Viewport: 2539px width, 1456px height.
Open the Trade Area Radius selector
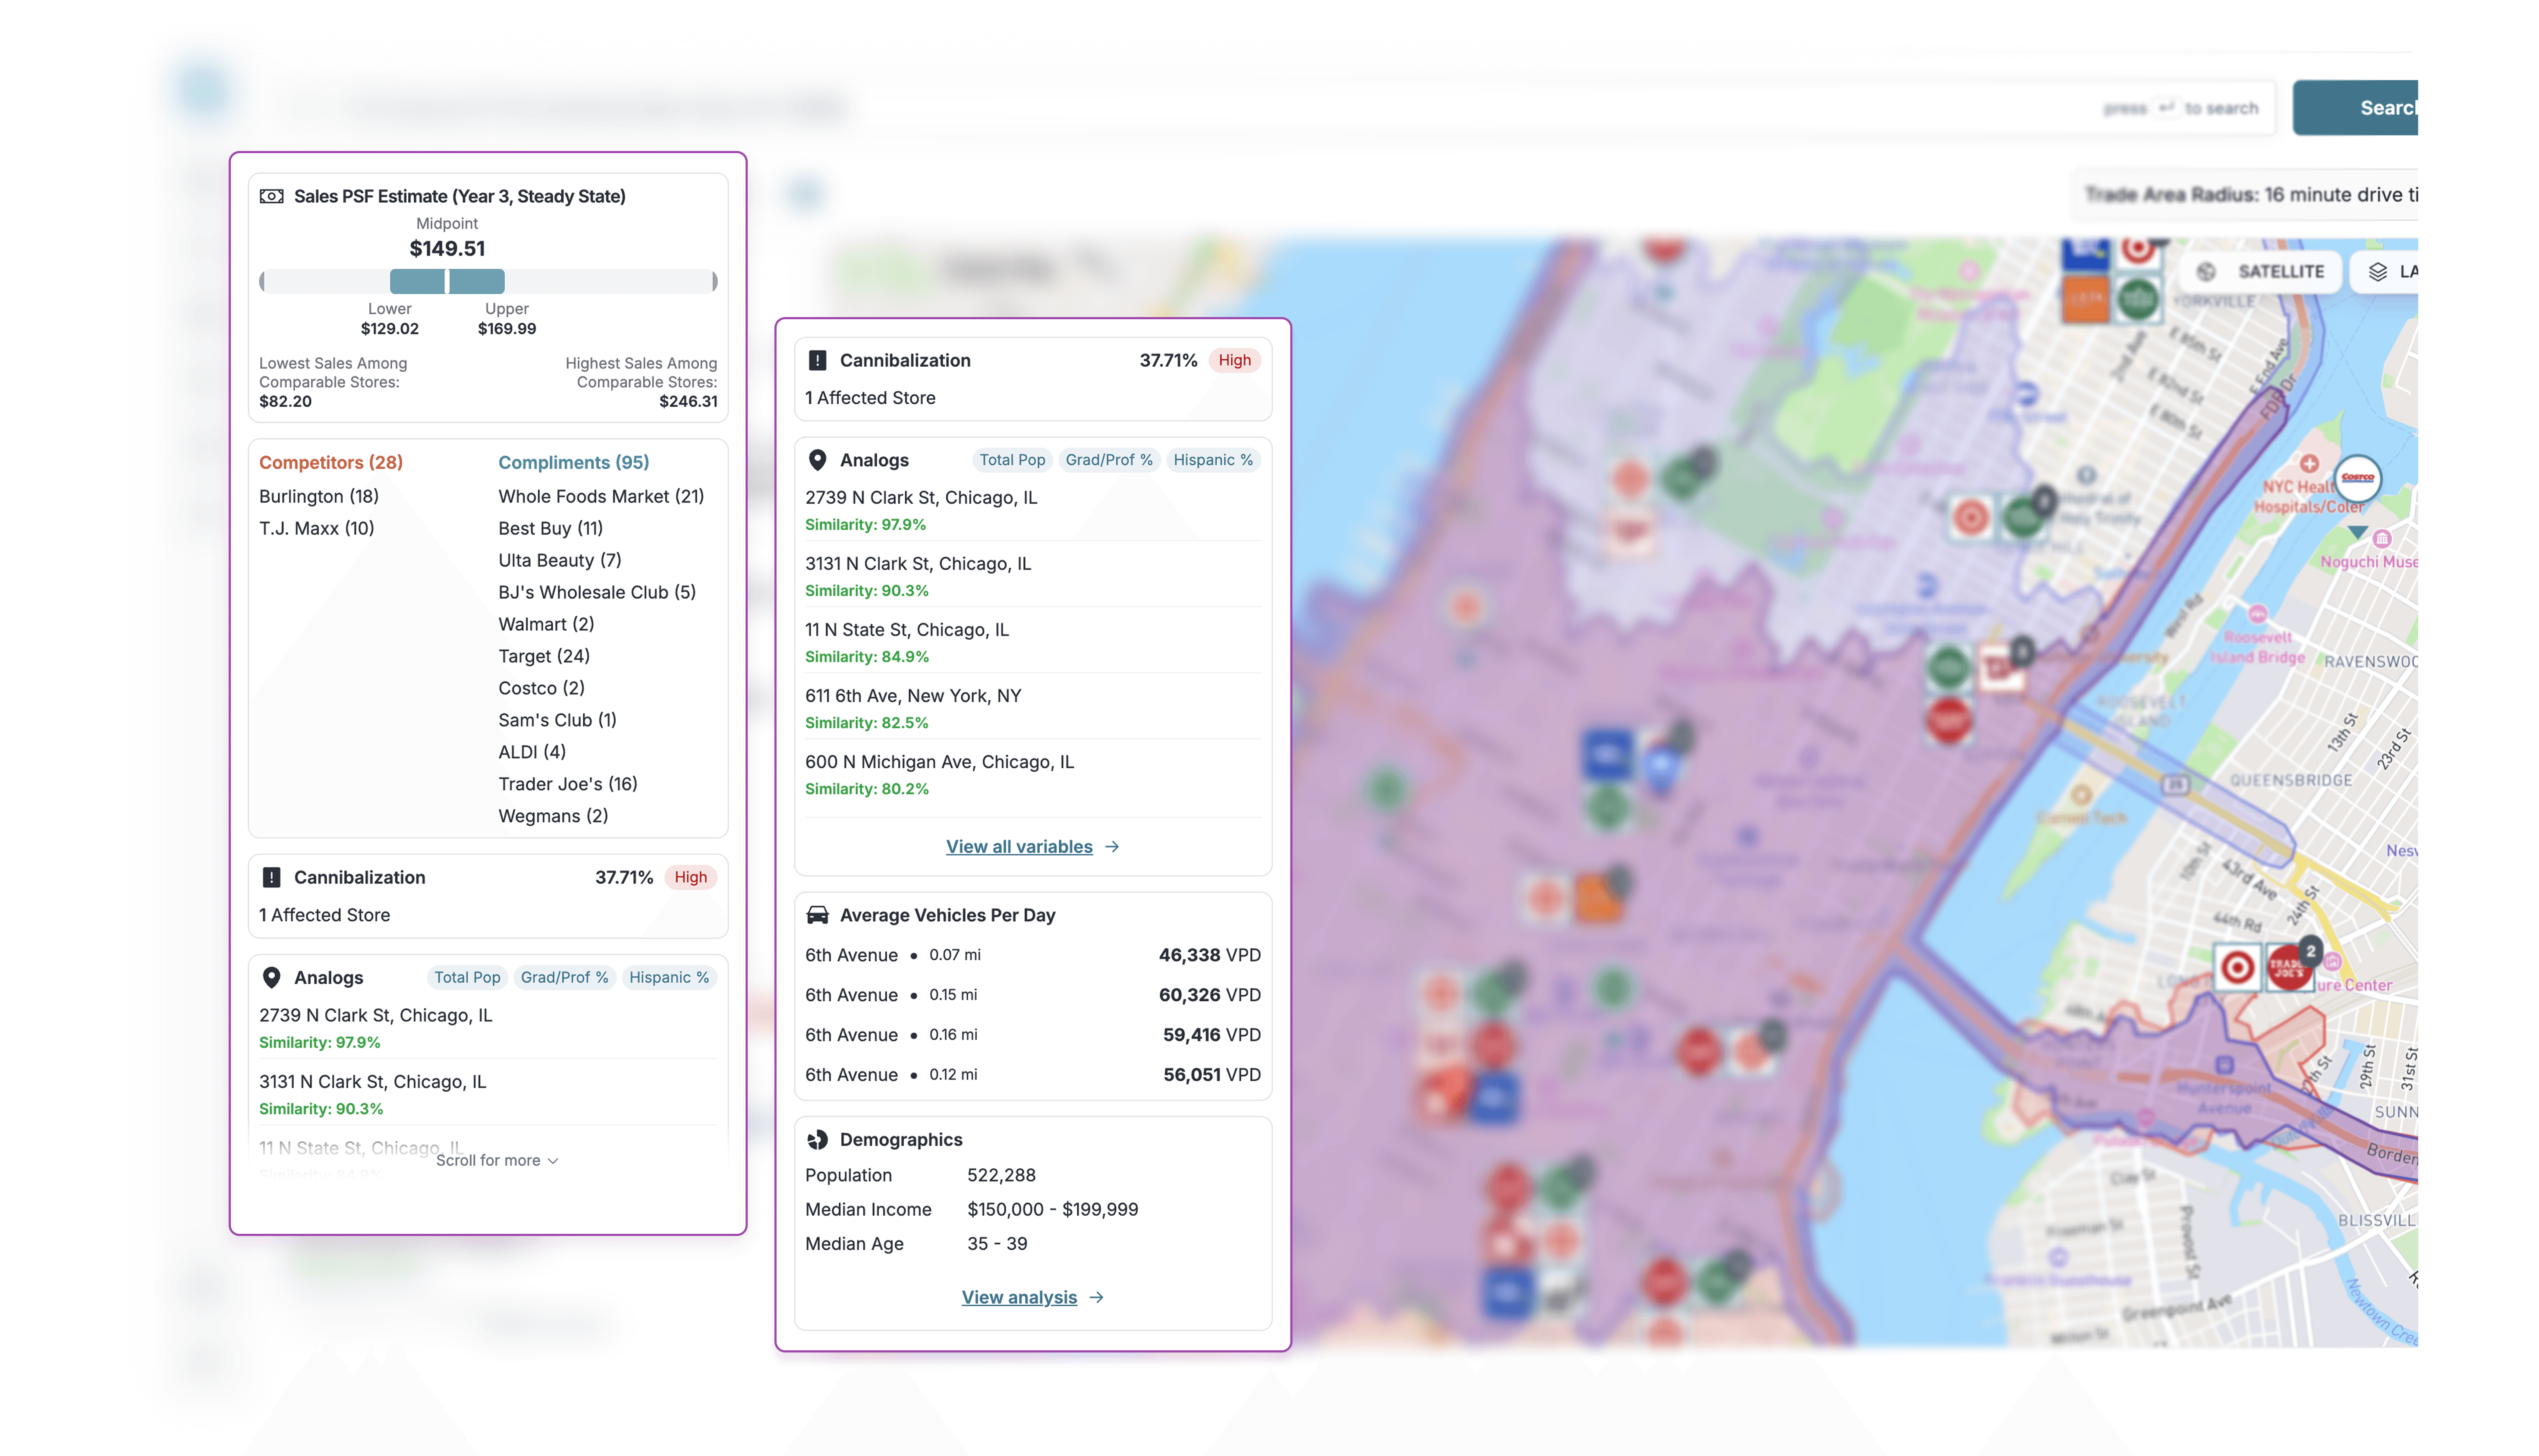2250,195
